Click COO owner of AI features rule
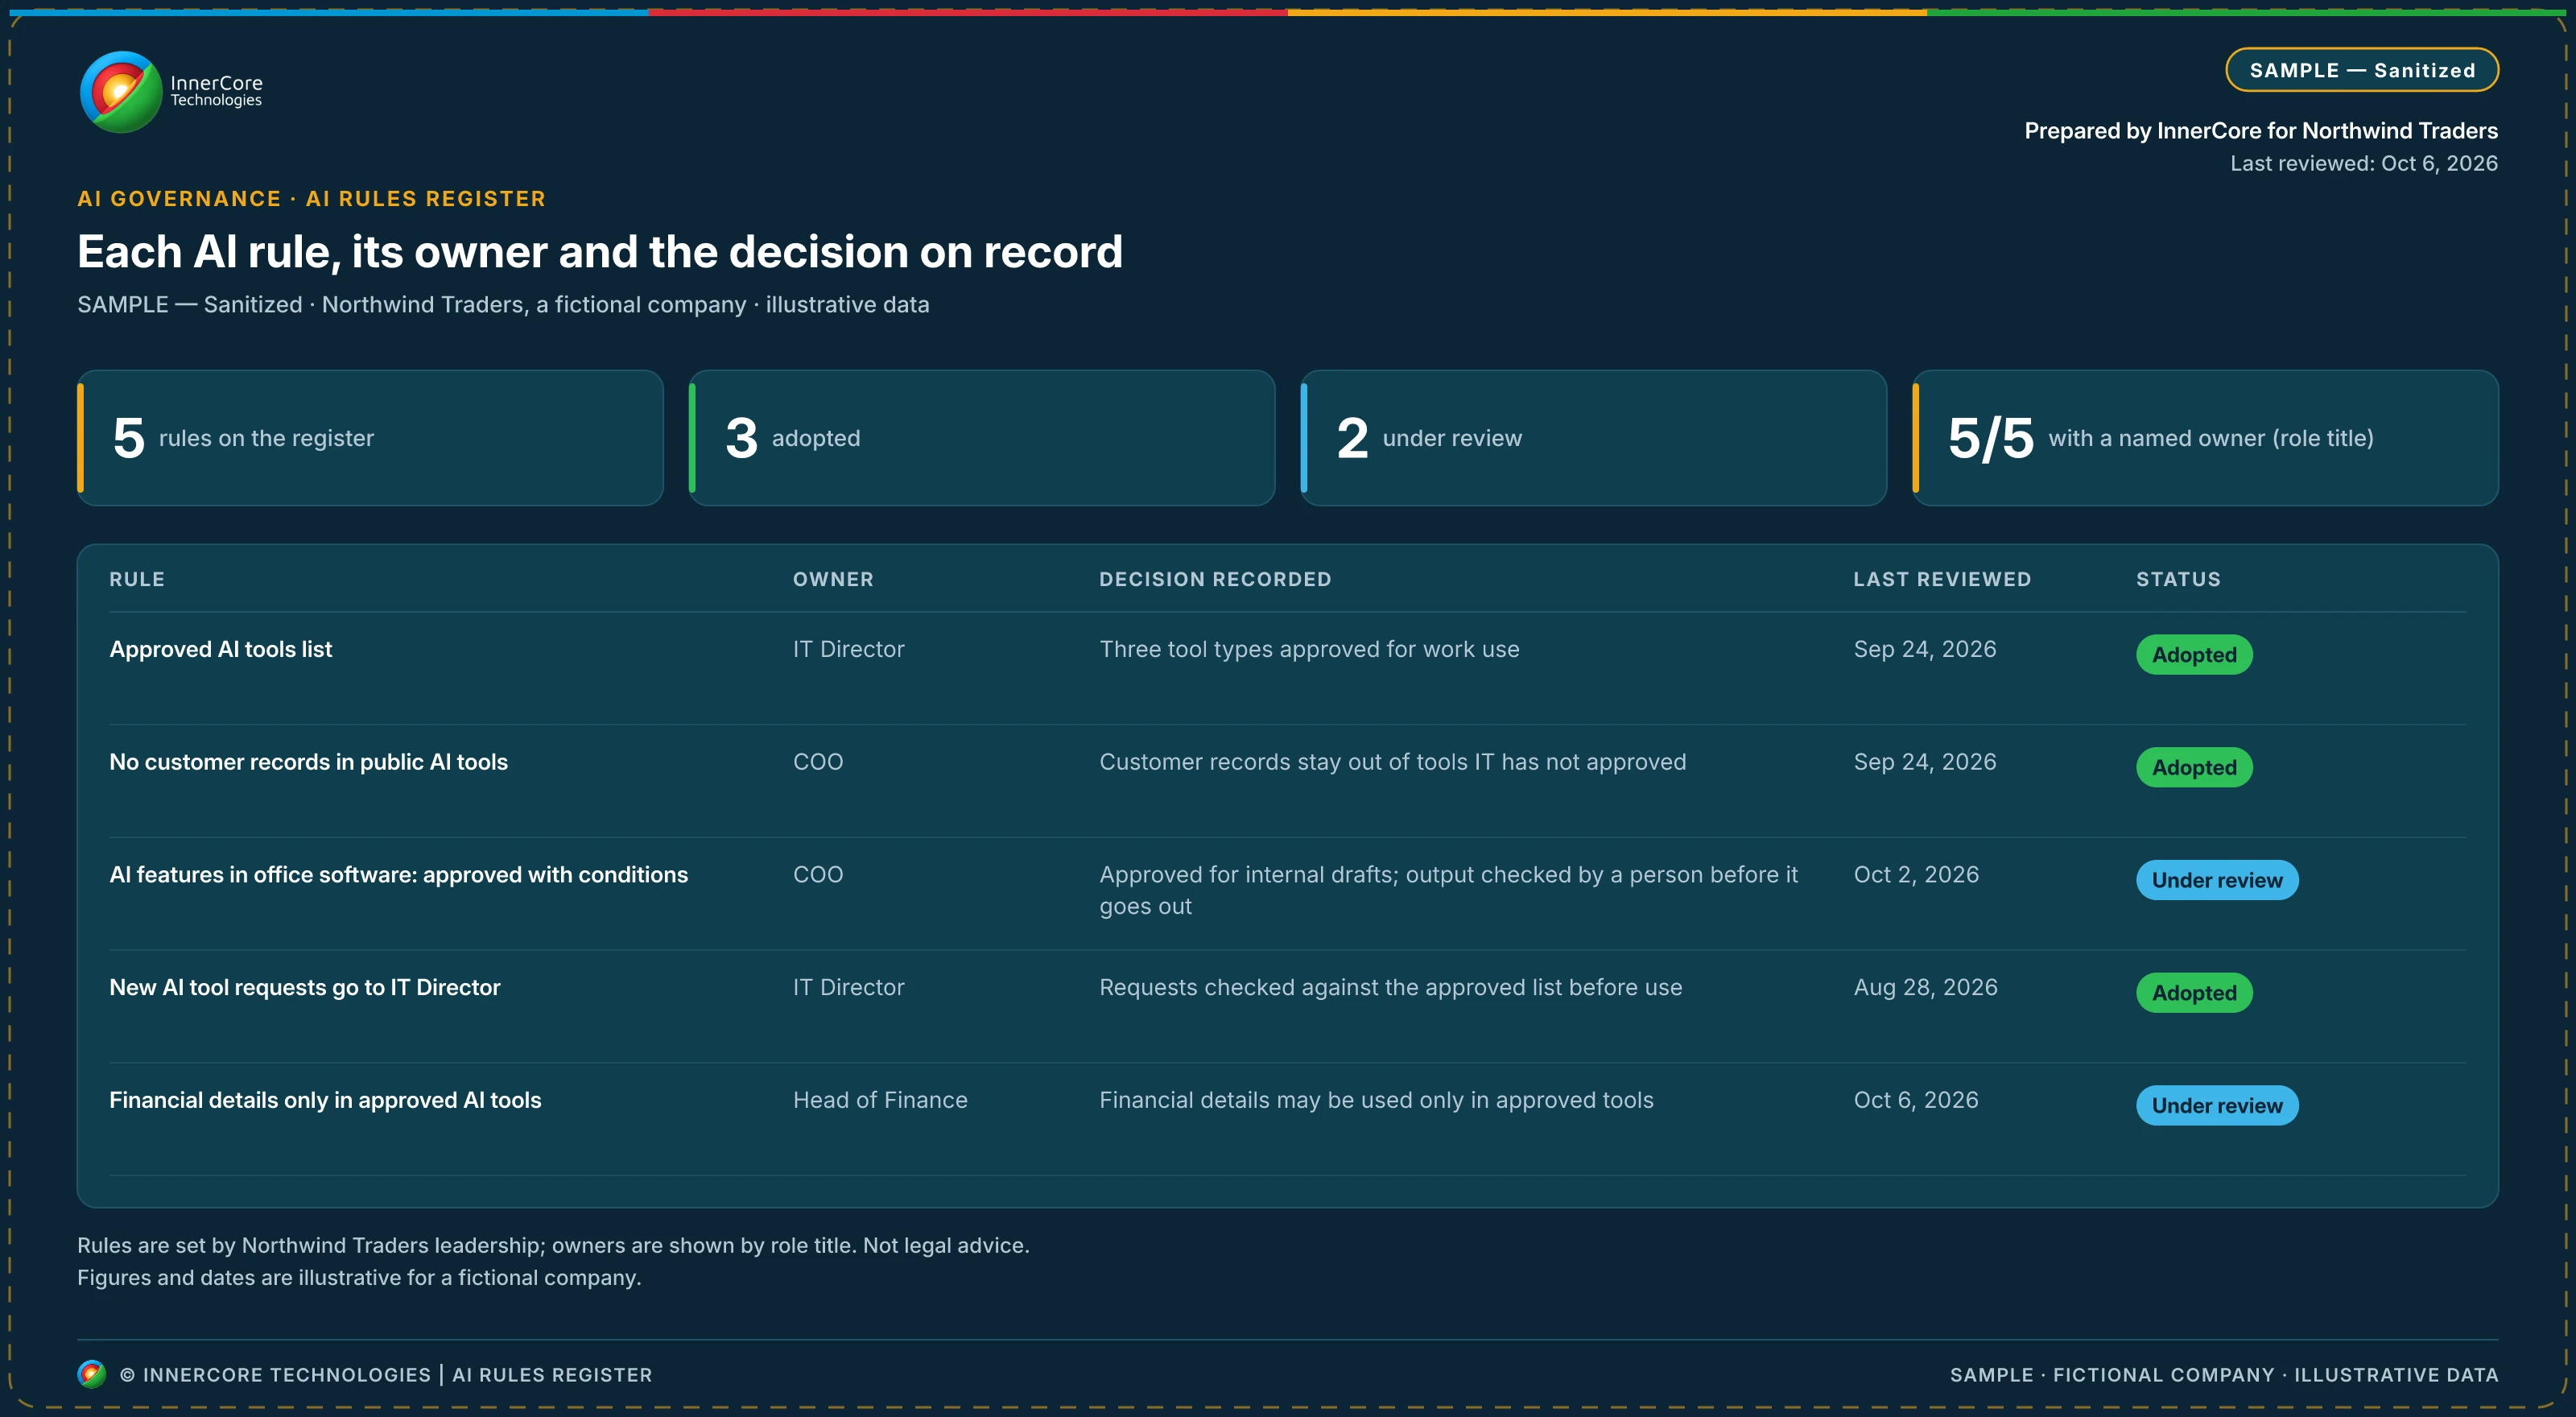 818,875
